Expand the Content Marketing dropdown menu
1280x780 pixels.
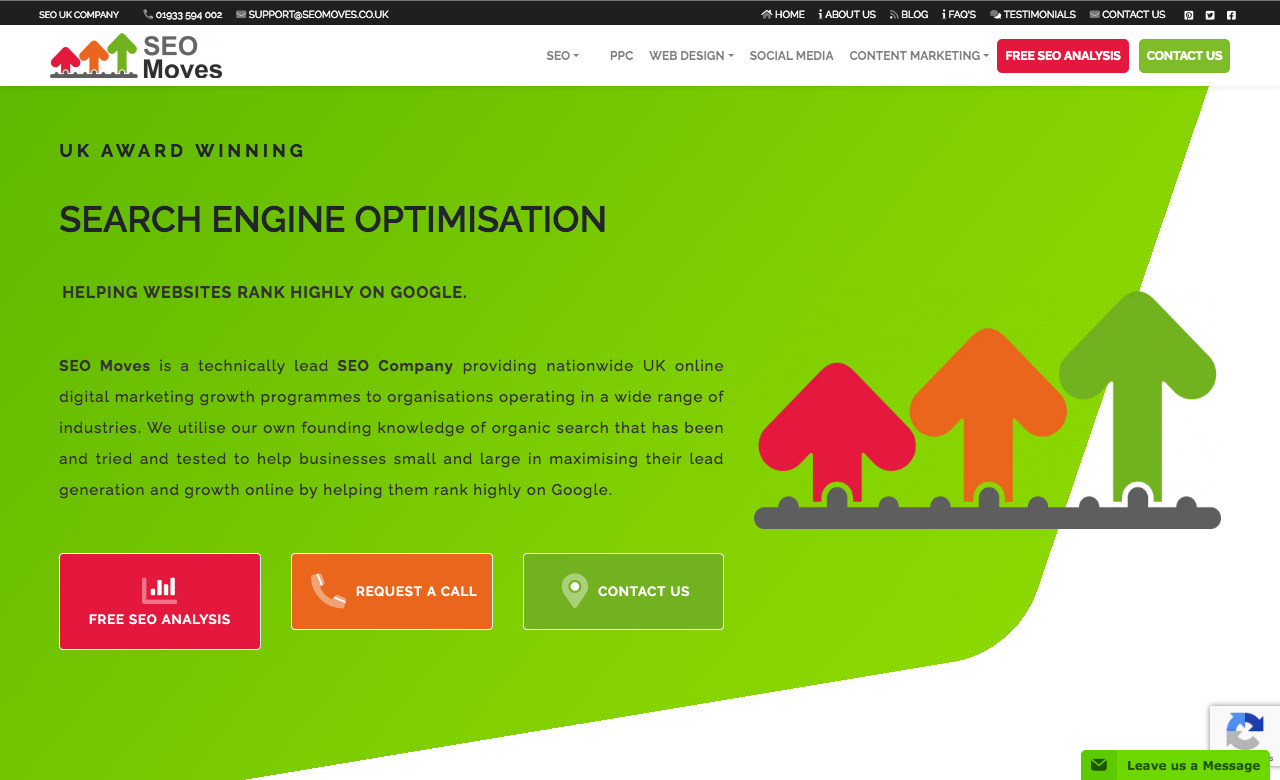pyautogui.click(x=919, y=56)
